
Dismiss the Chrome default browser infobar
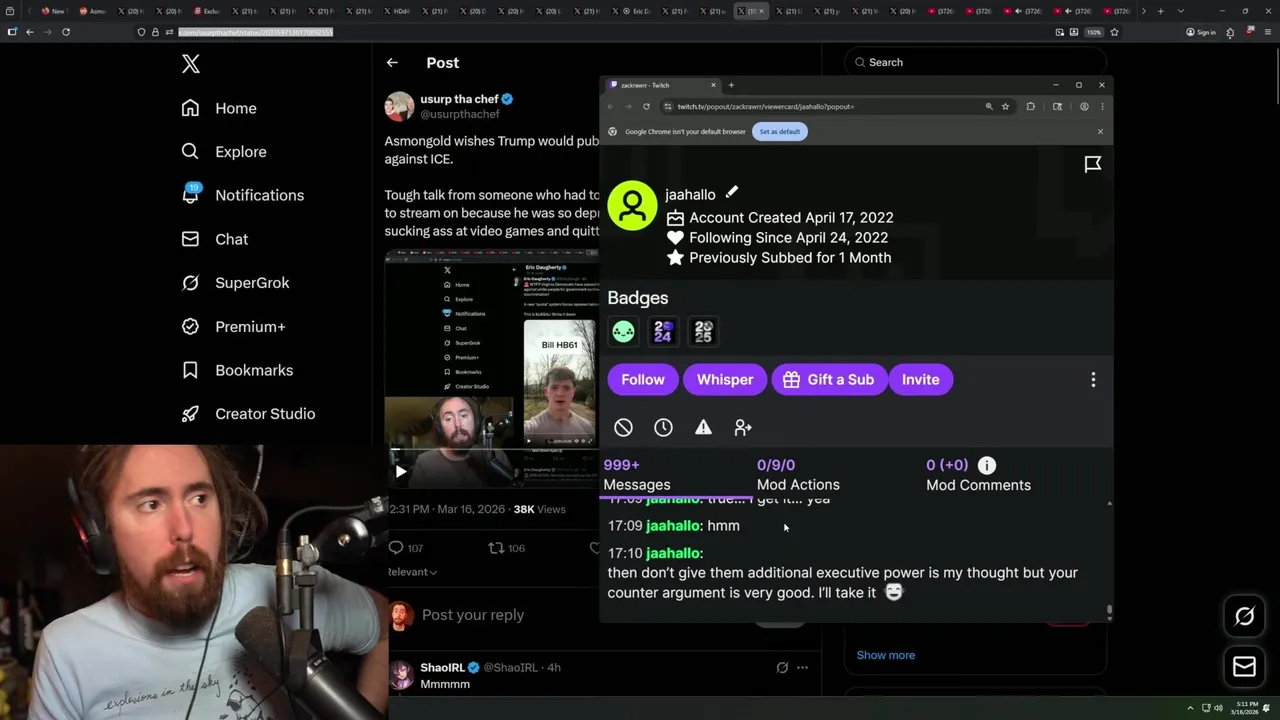tap(1100, 131)
